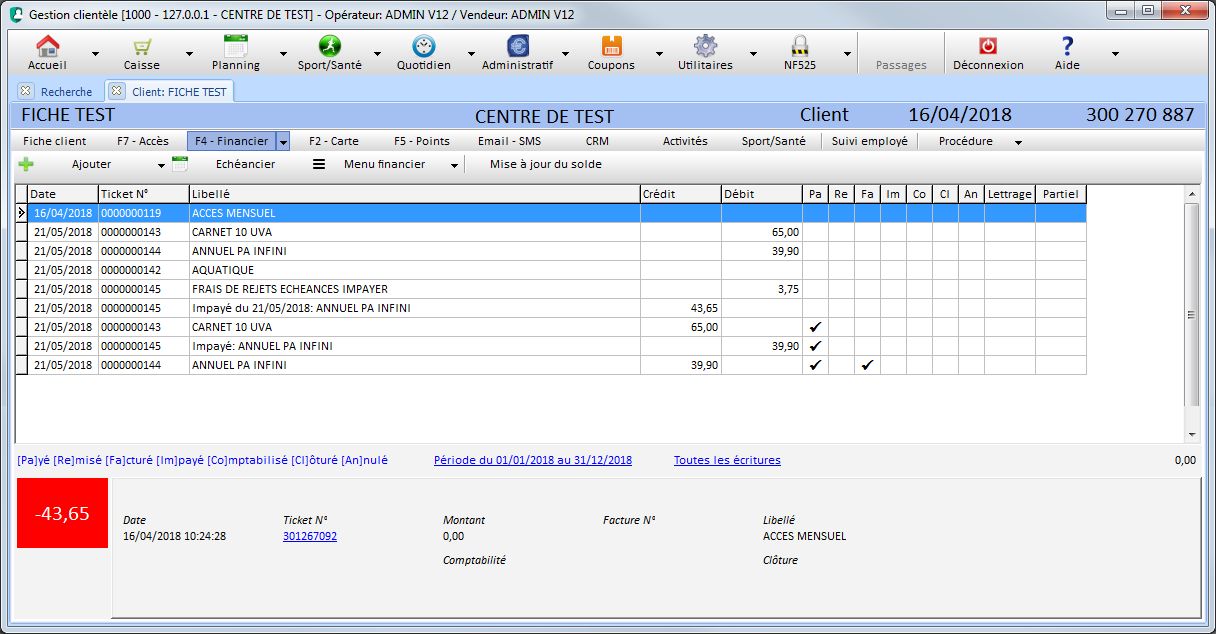This screenshot has height=634, width=1216.
Task: Open the Utilitaires gear icon
Action: click(706, 46)
